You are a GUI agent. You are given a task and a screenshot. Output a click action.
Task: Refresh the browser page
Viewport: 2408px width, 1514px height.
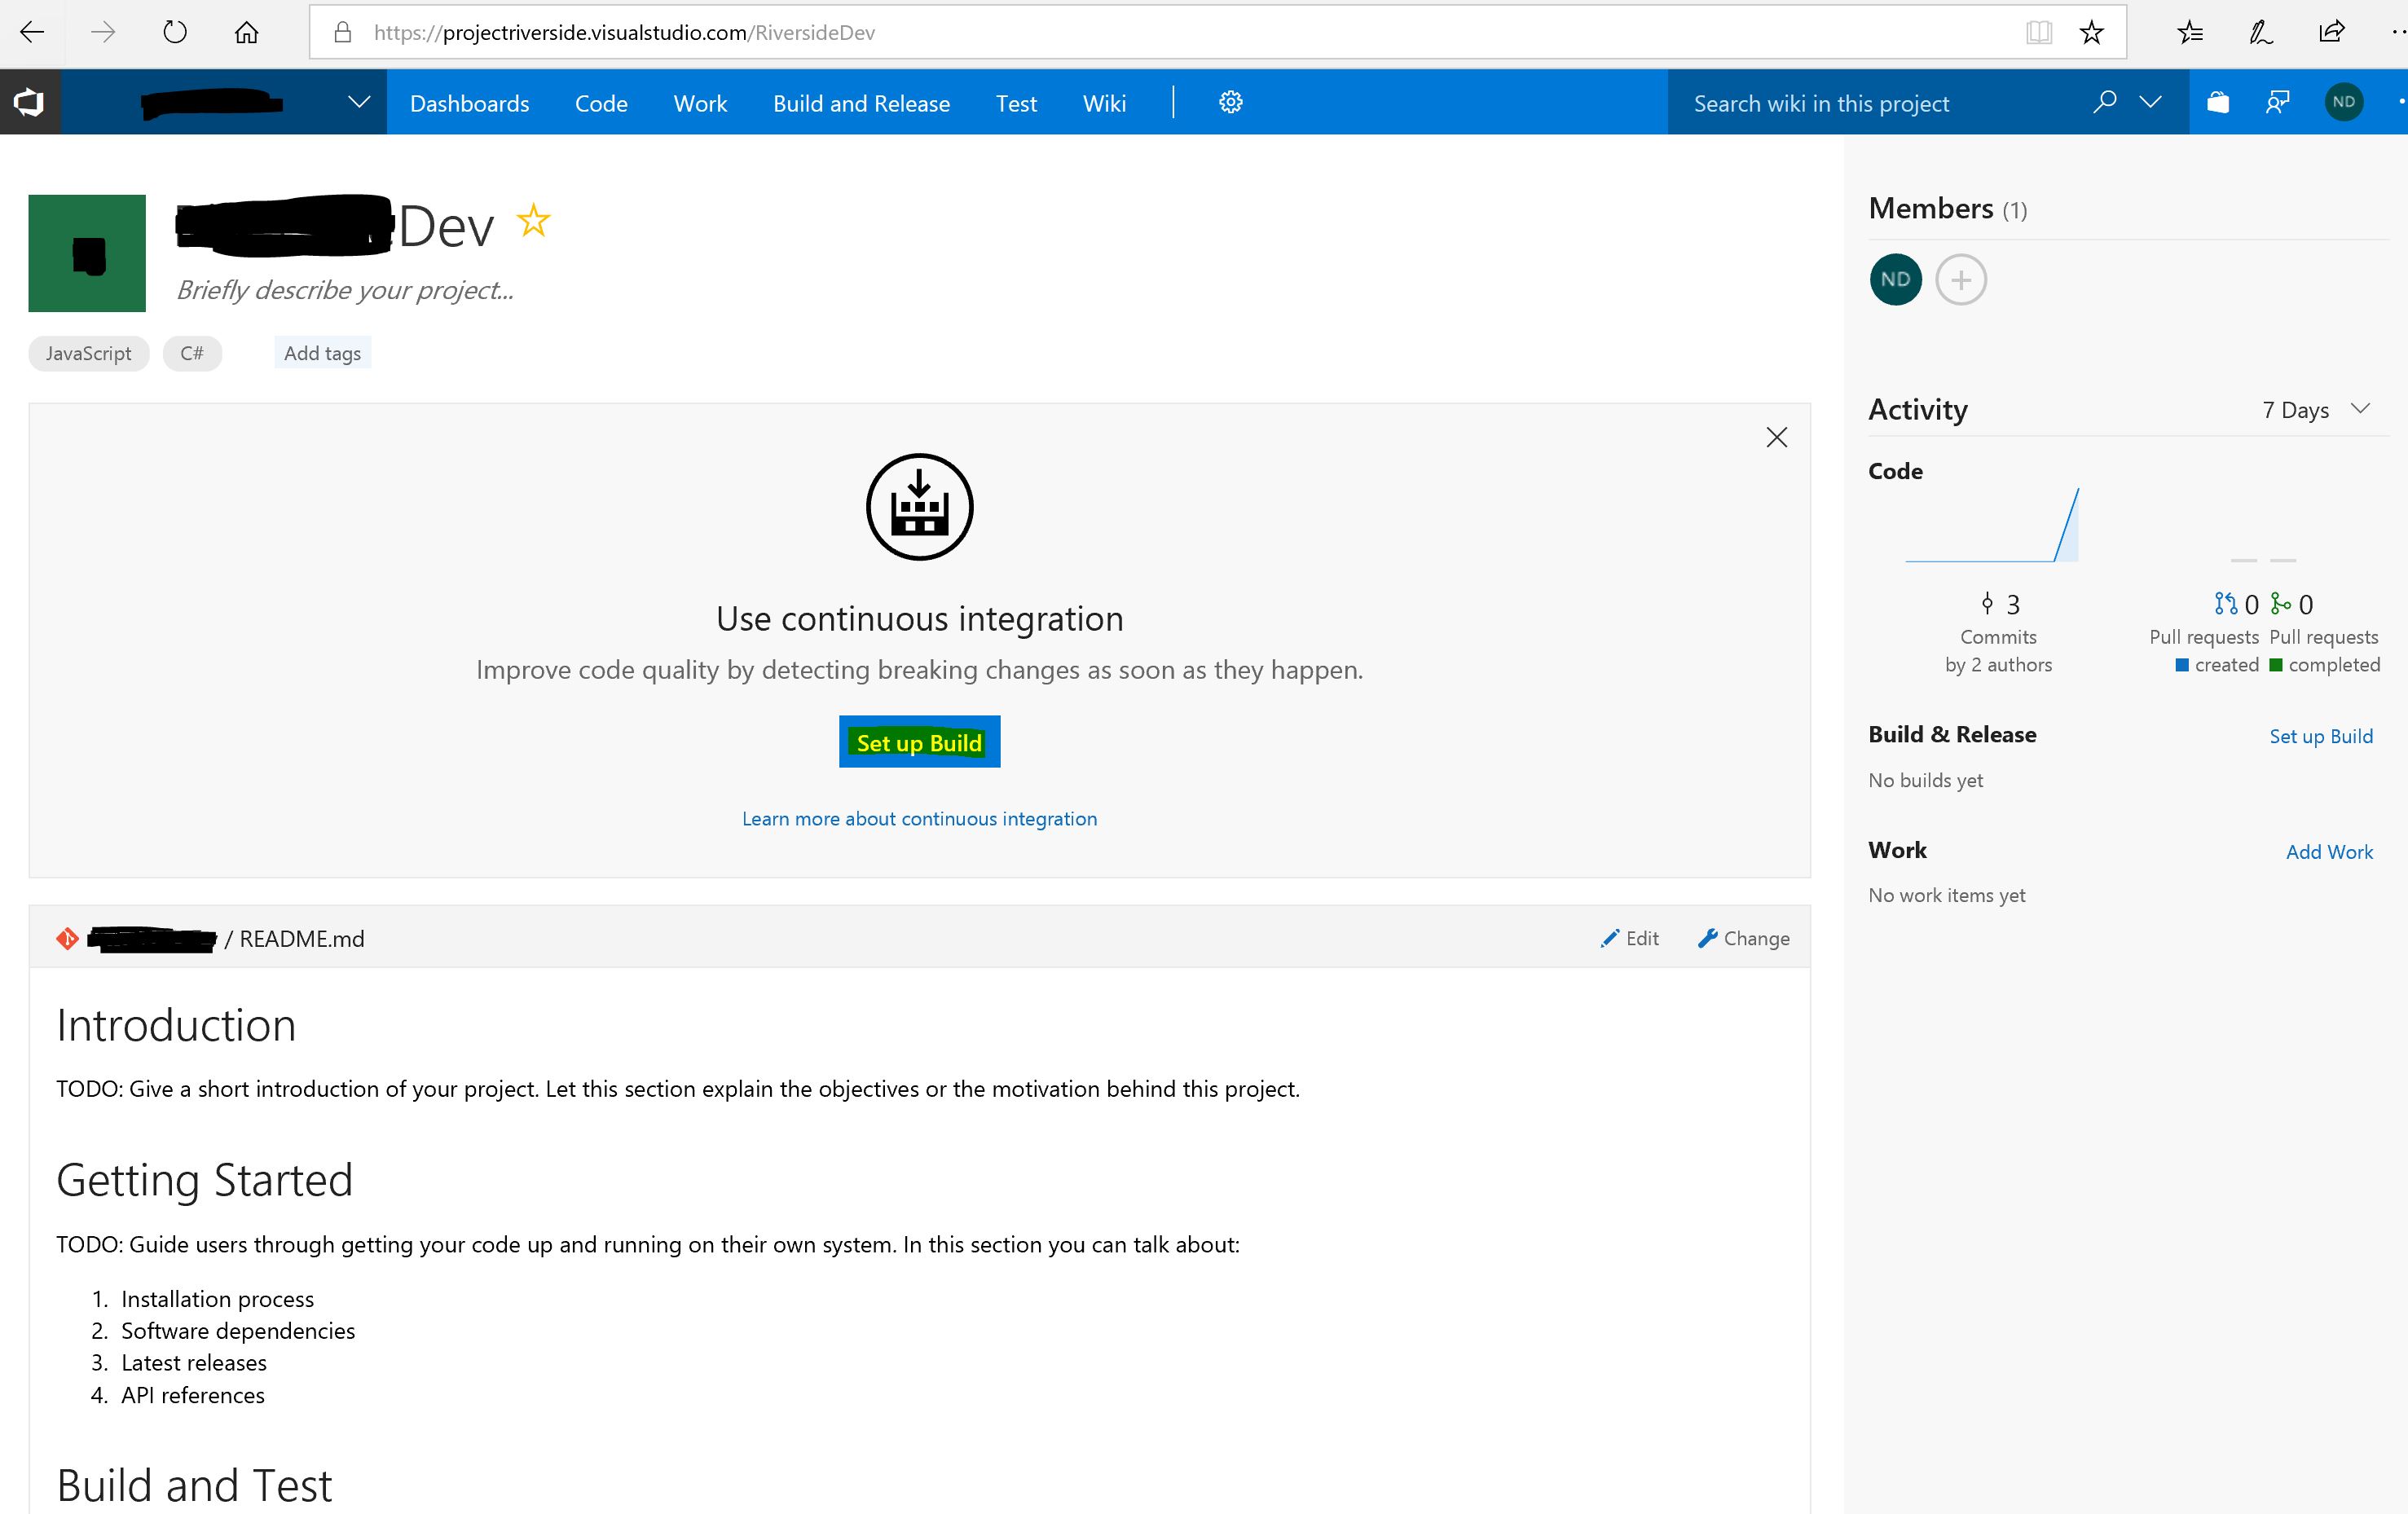[175, 33]
